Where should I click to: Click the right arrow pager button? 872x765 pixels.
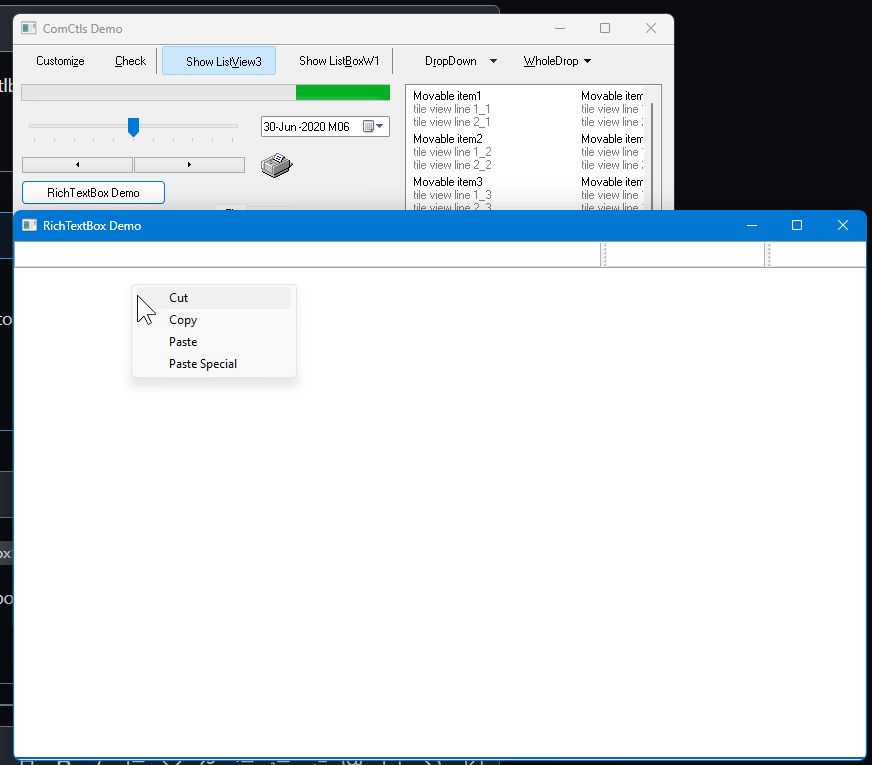click(189, 164)
